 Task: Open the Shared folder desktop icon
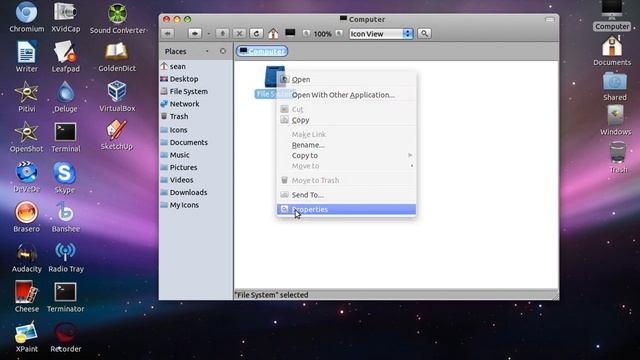tap(615, 87)
